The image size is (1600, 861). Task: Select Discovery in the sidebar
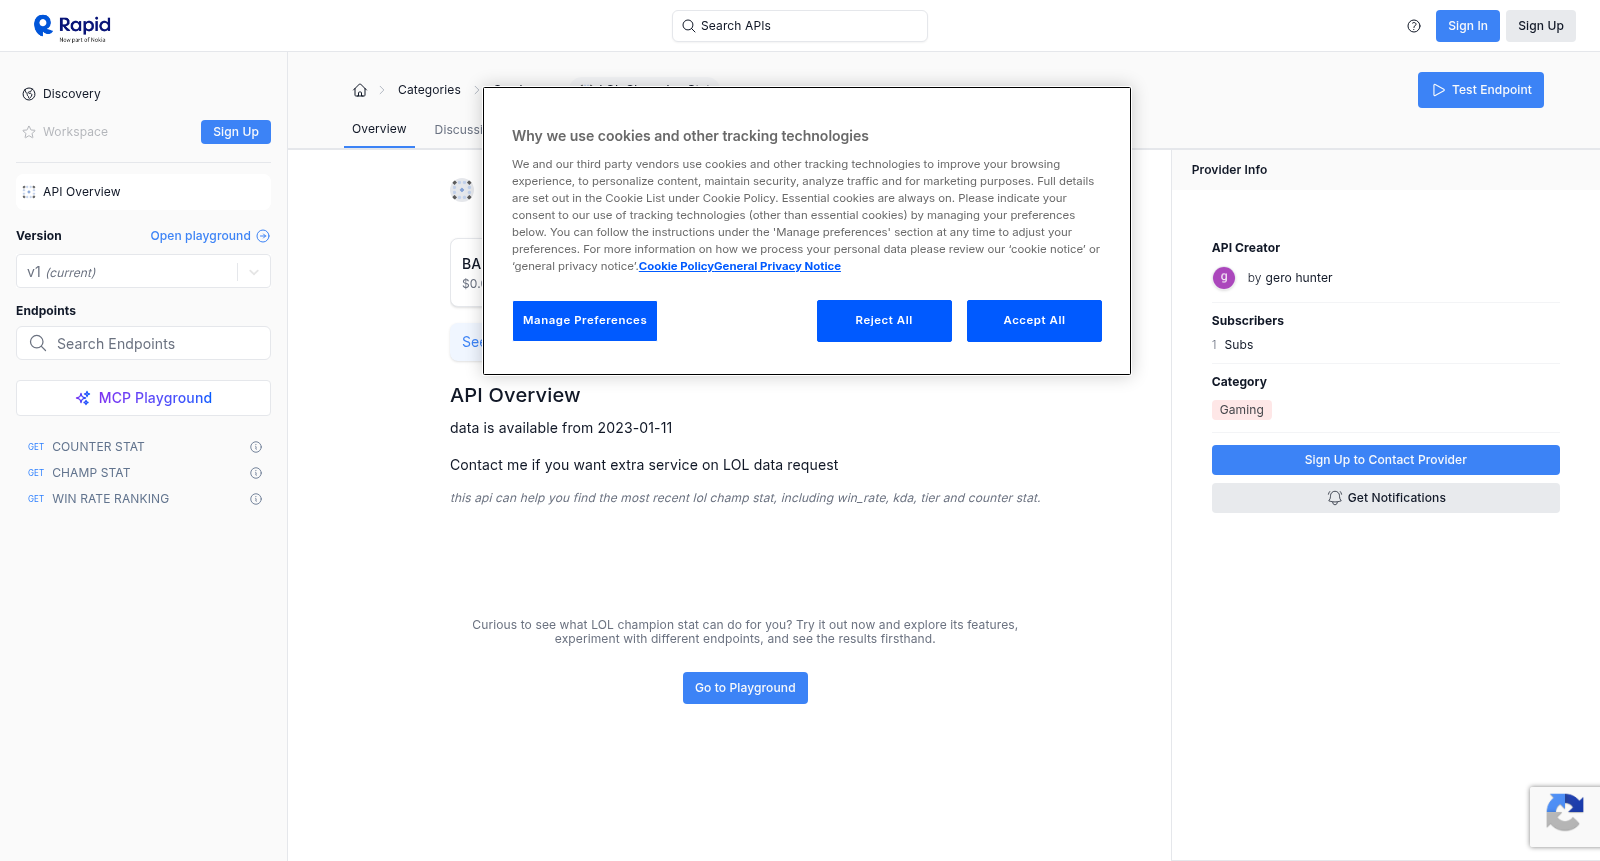click(x=72, y=94)
